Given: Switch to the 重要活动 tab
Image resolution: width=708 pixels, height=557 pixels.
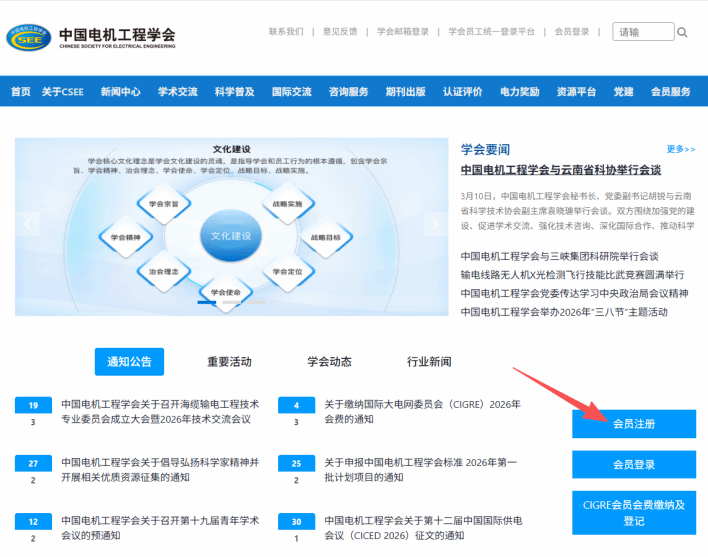Looking at the screenshot, I should [229, 361].
